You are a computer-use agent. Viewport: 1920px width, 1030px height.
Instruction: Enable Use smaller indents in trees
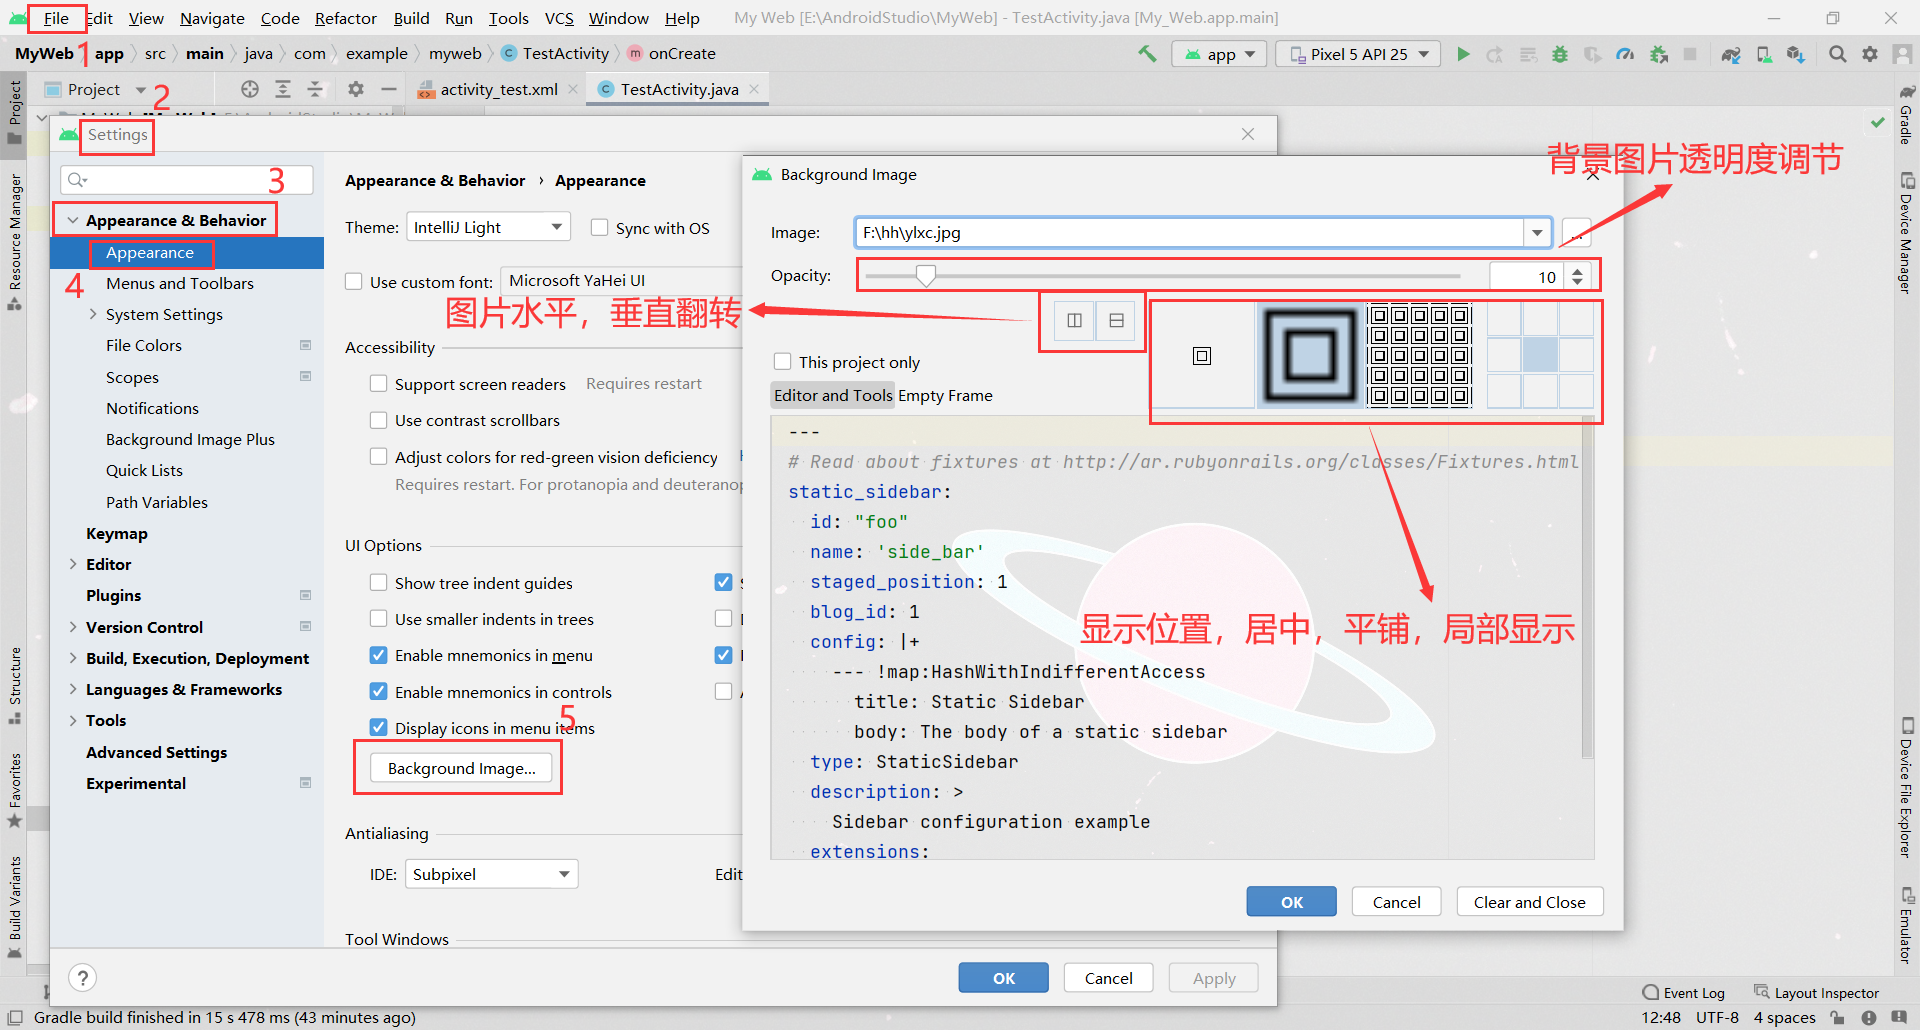pos(379,619)
